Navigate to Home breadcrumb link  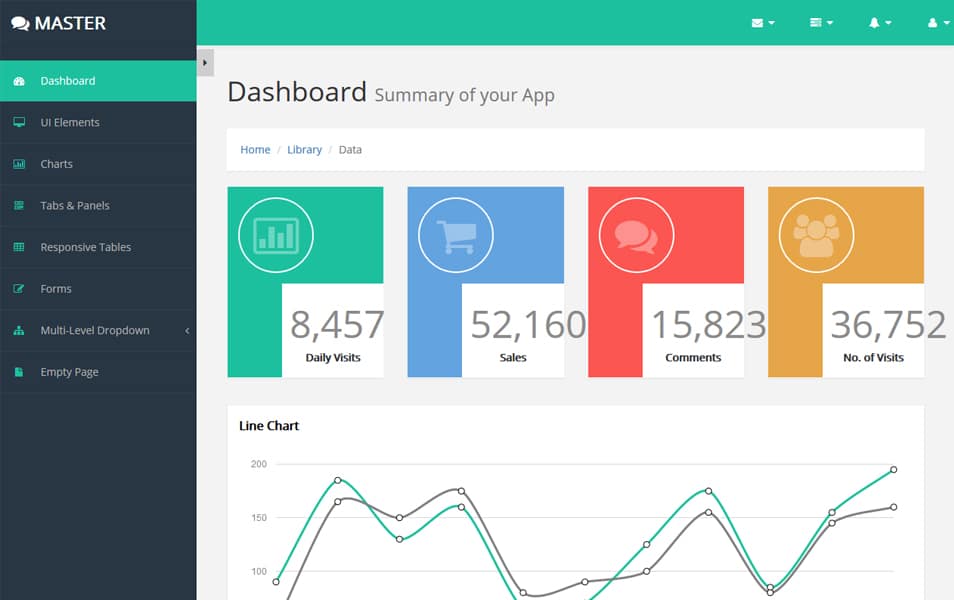tap(255, 149)
